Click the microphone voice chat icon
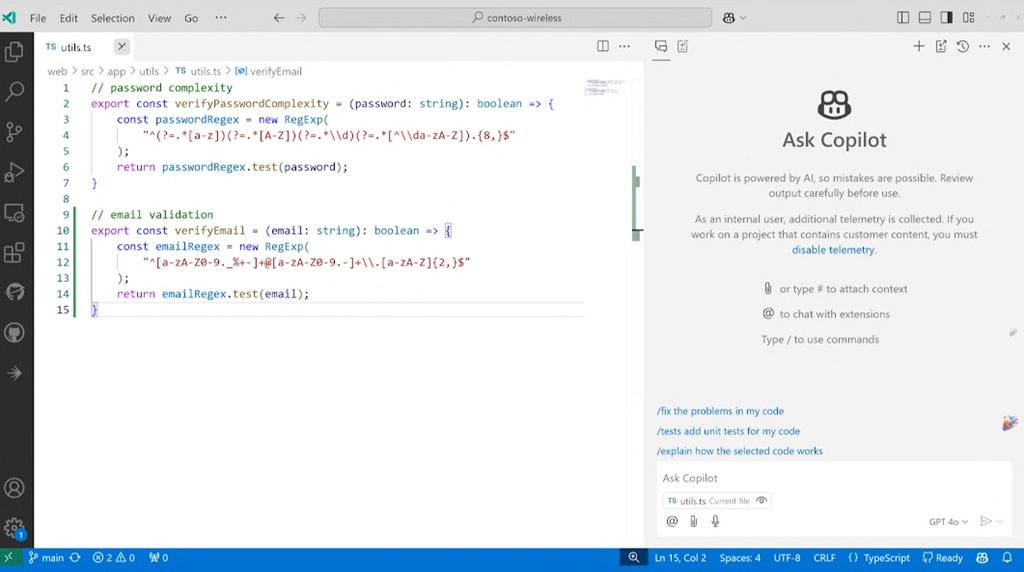 coord(715,521)
